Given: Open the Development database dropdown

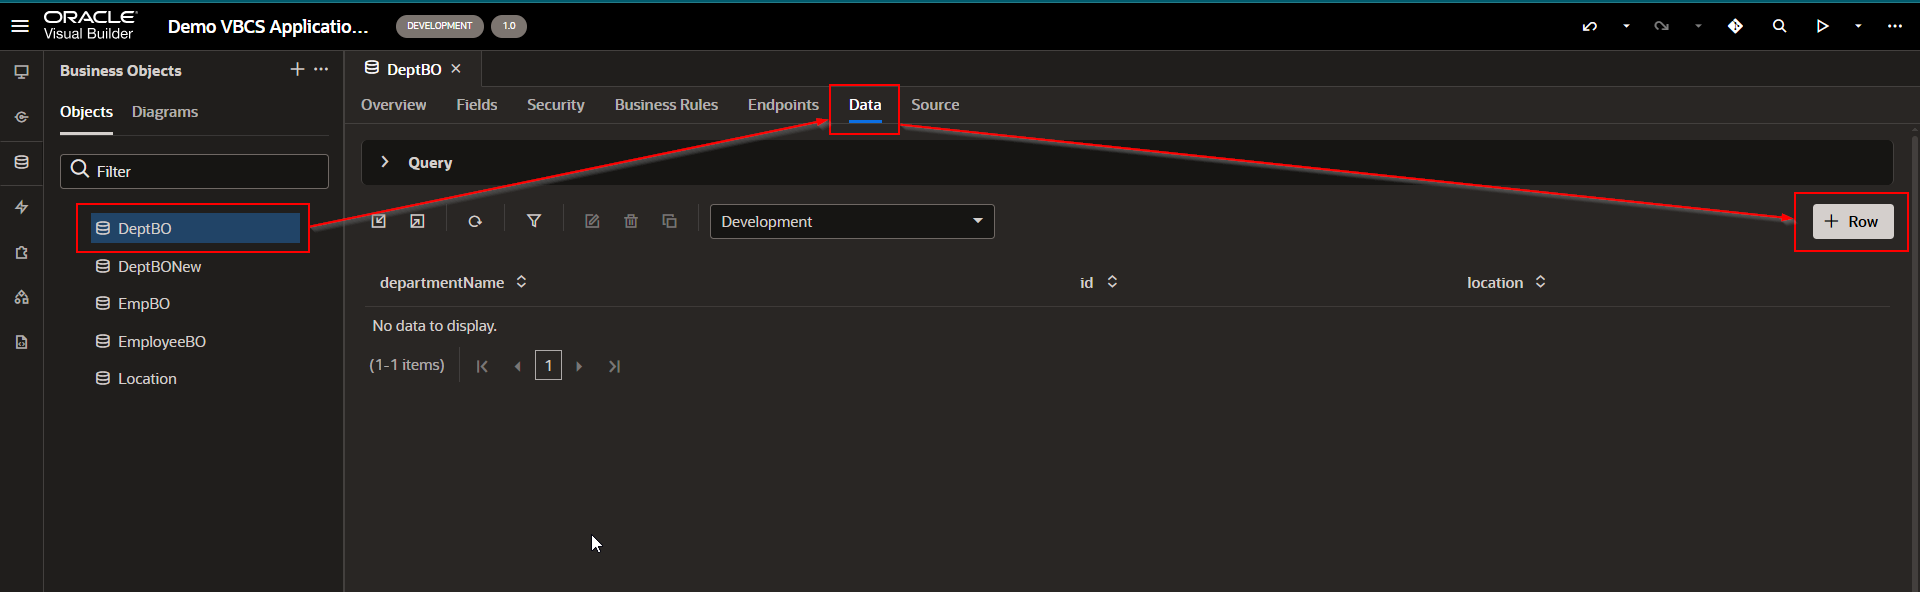Looking at the screenshot, I should (852, 221).
